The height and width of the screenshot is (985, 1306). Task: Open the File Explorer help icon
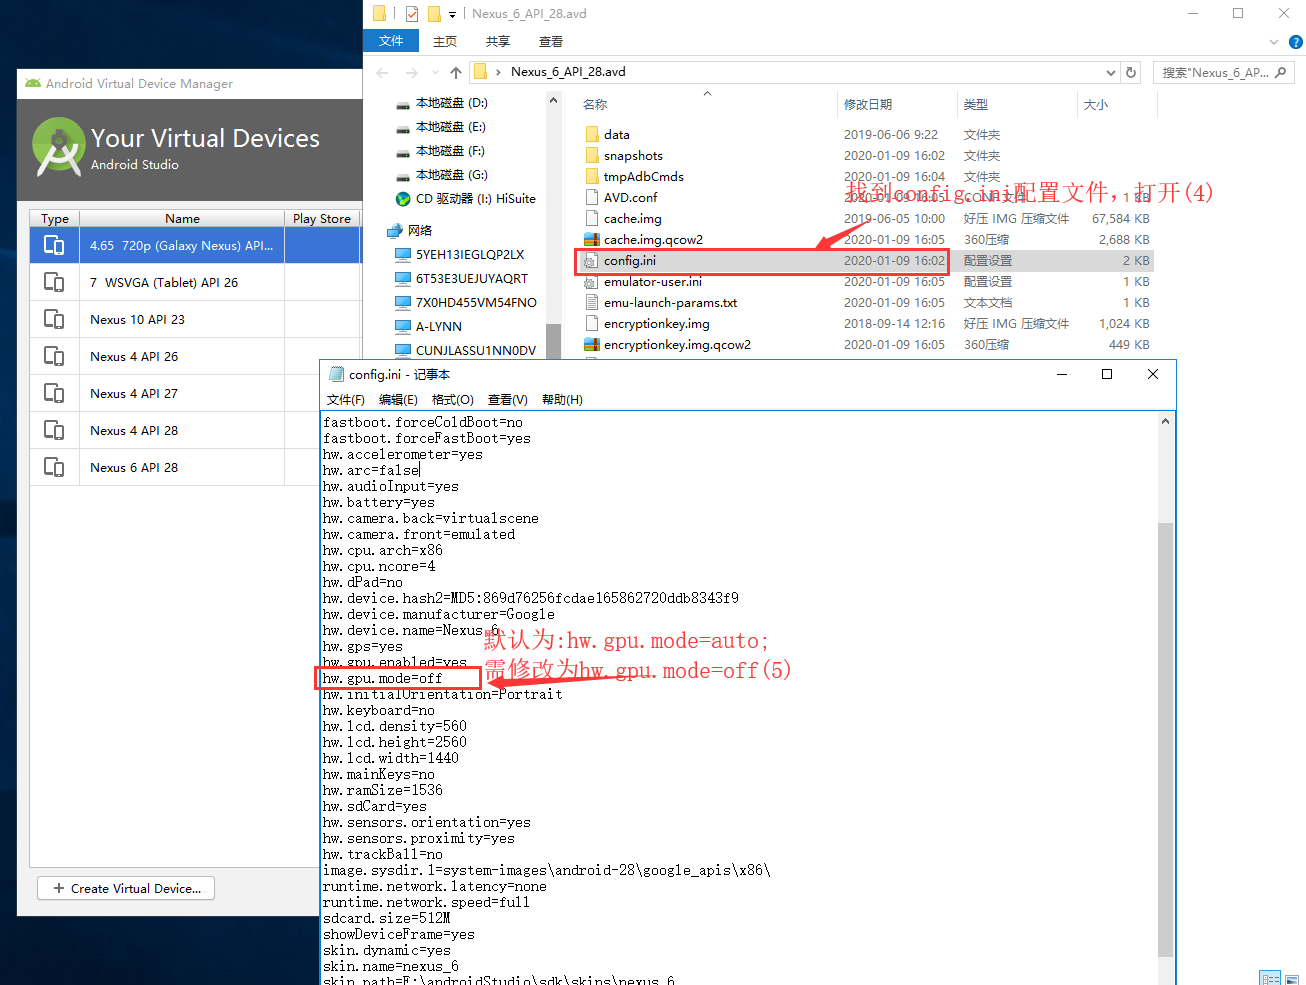pos(1296,42)
